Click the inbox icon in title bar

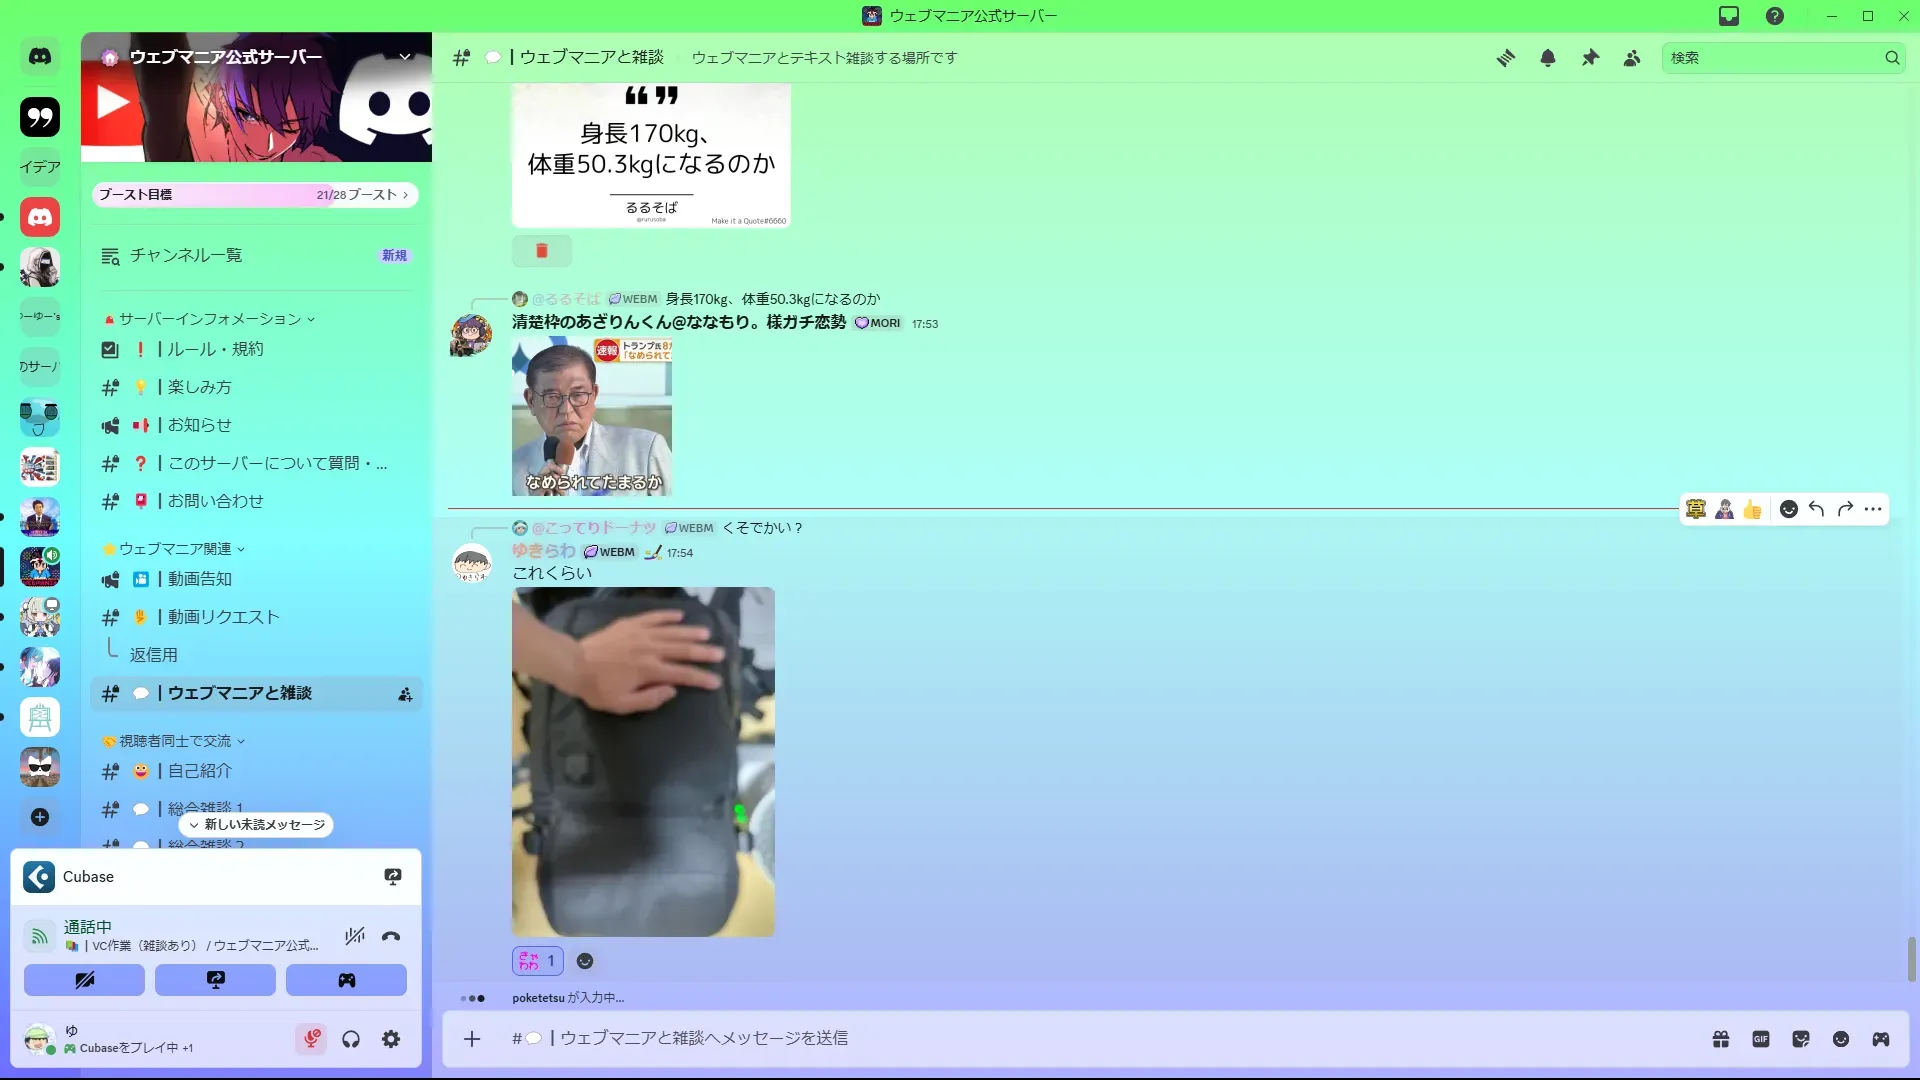click(1729, 16)
